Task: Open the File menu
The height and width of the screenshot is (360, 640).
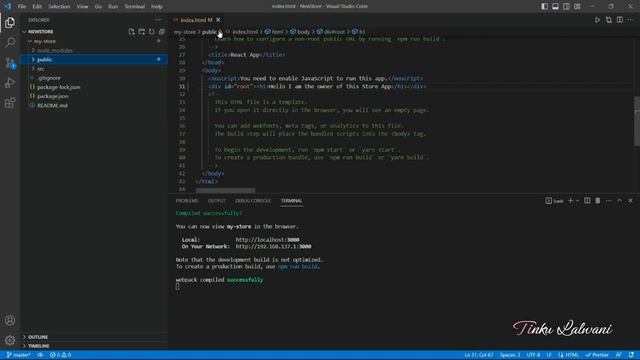Action: 22,7
